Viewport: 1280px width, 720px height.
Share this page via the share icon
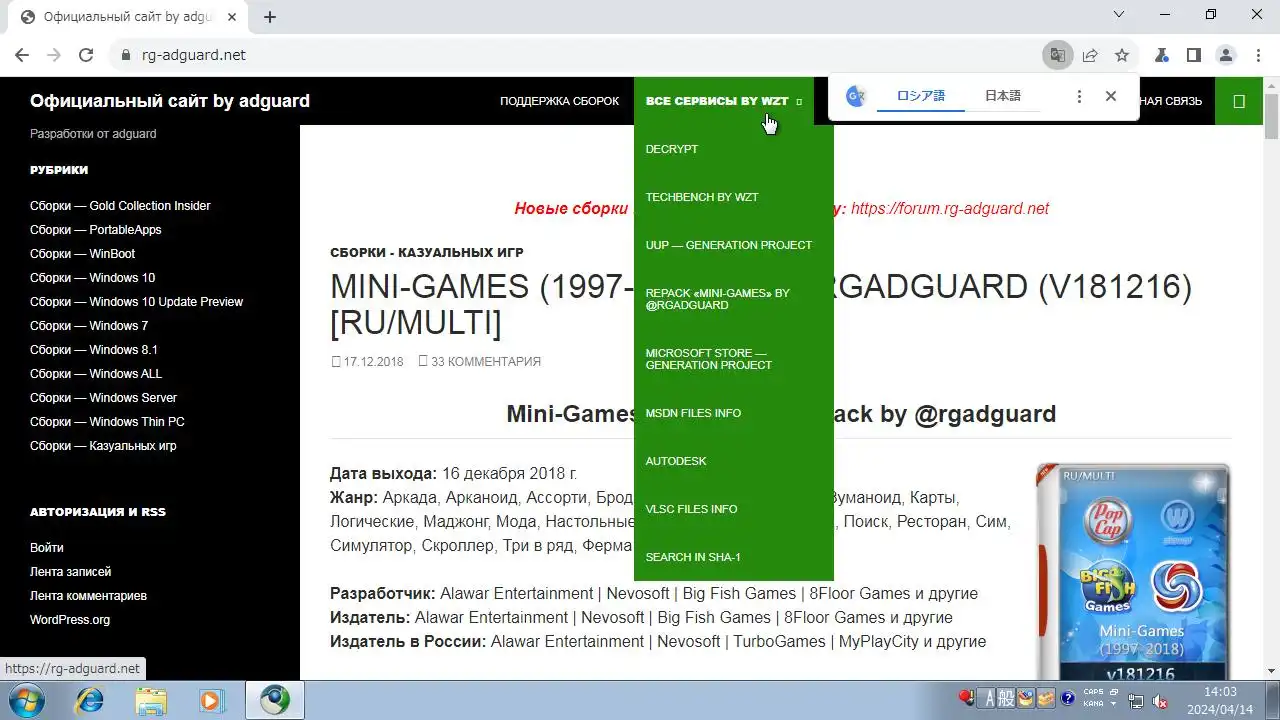pyautogui.click(x=1090, y=55)
